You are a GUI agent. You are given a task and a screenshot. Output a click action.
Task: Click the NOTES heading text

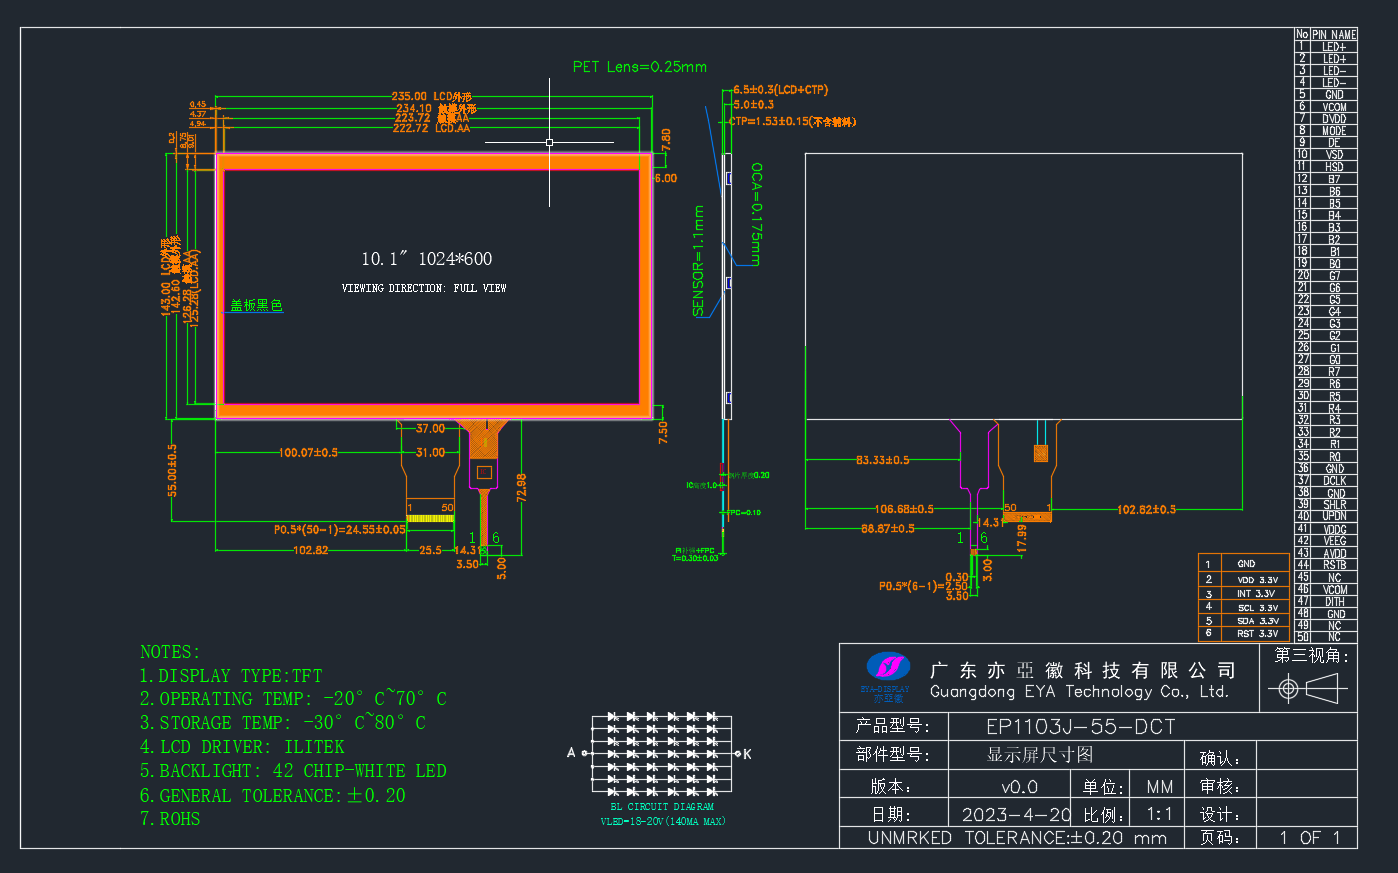170,652
